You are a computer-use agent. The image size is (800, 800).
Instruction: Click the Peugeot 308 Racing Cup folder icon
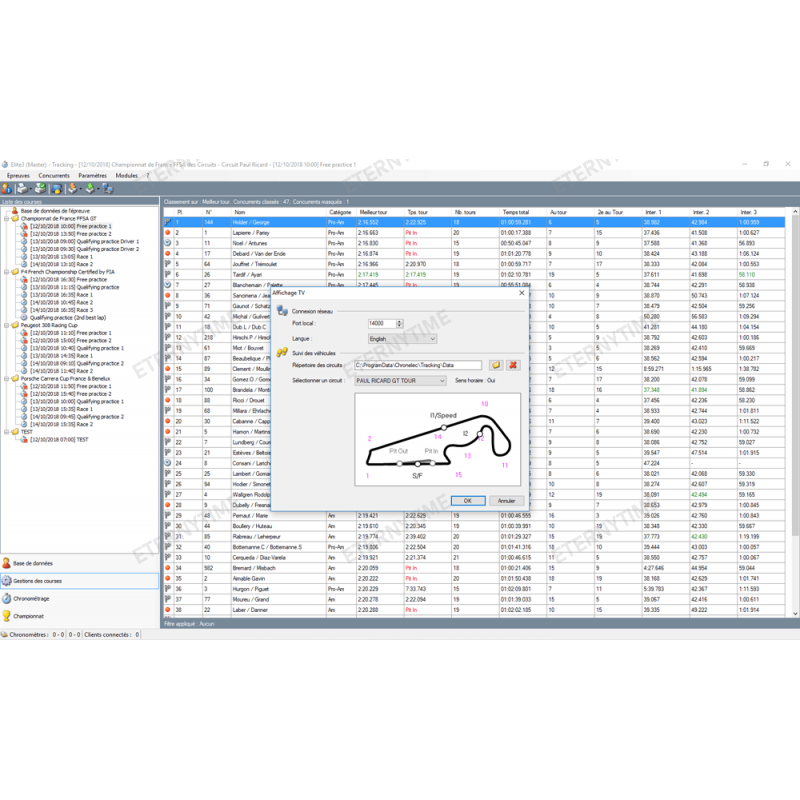[x=15, y=325]
